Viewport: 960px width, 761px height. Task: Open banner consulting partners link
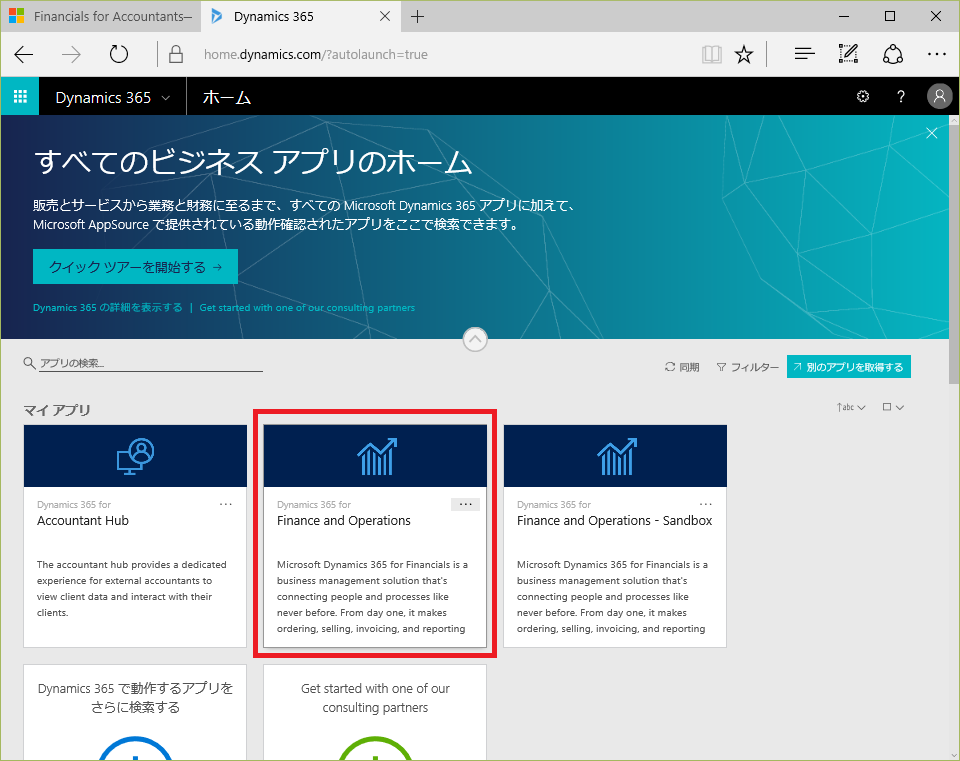307,307
